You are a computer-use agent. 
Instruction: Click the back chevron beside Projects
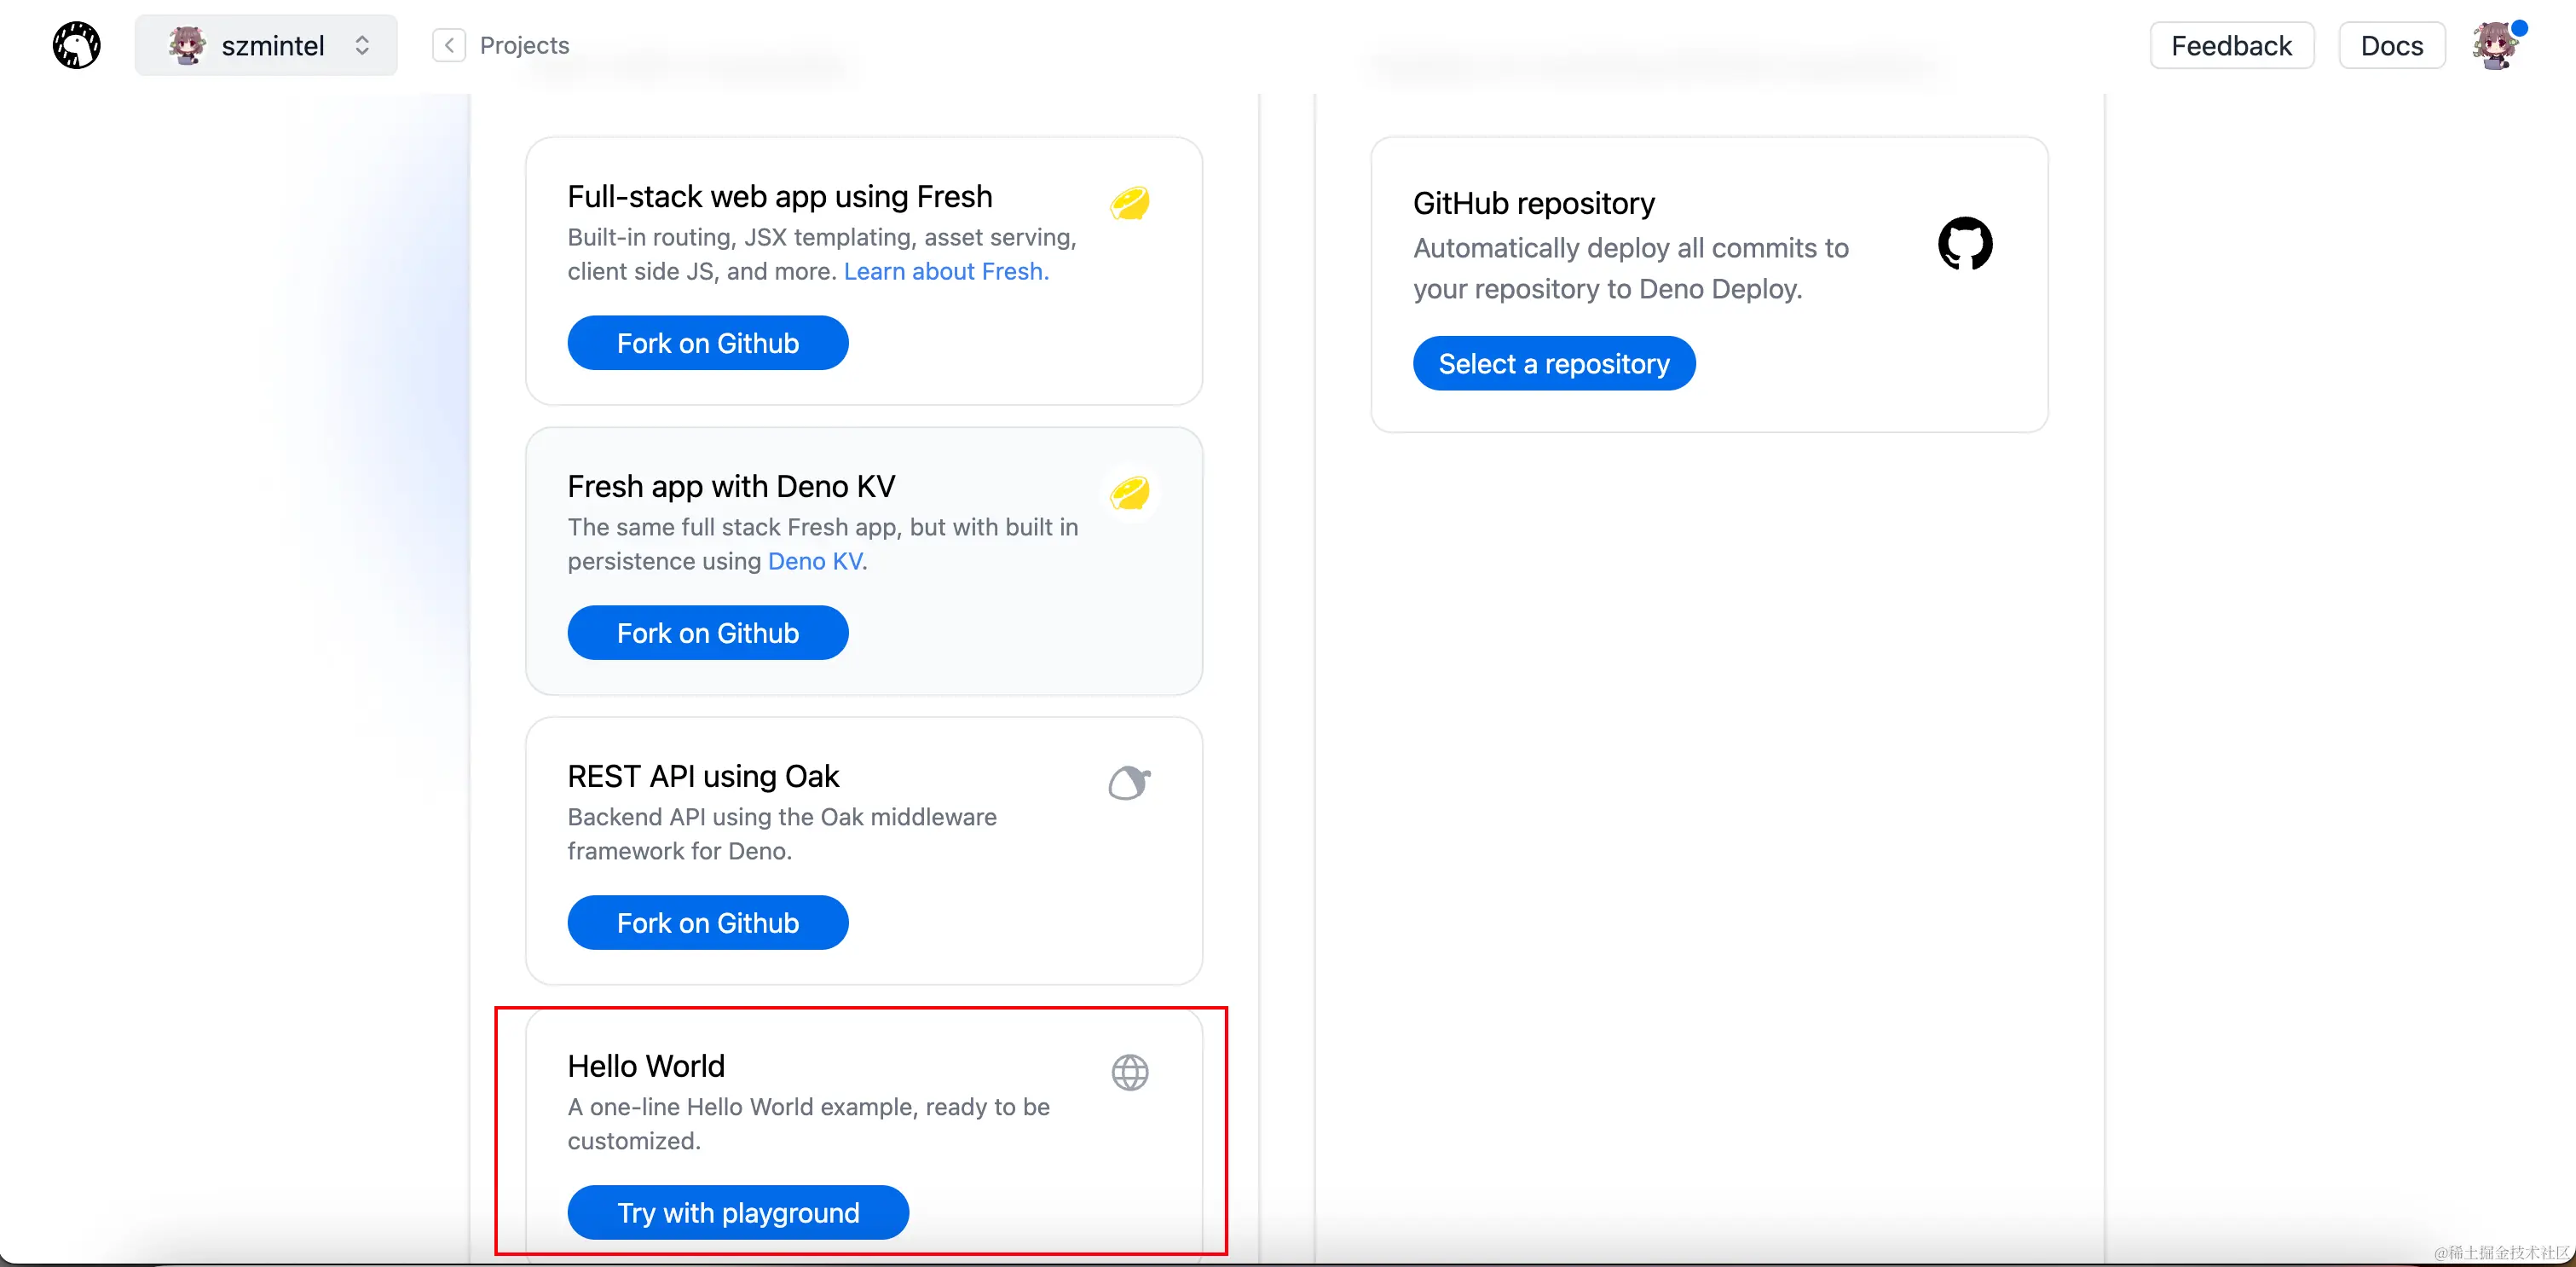coord(449,45)
